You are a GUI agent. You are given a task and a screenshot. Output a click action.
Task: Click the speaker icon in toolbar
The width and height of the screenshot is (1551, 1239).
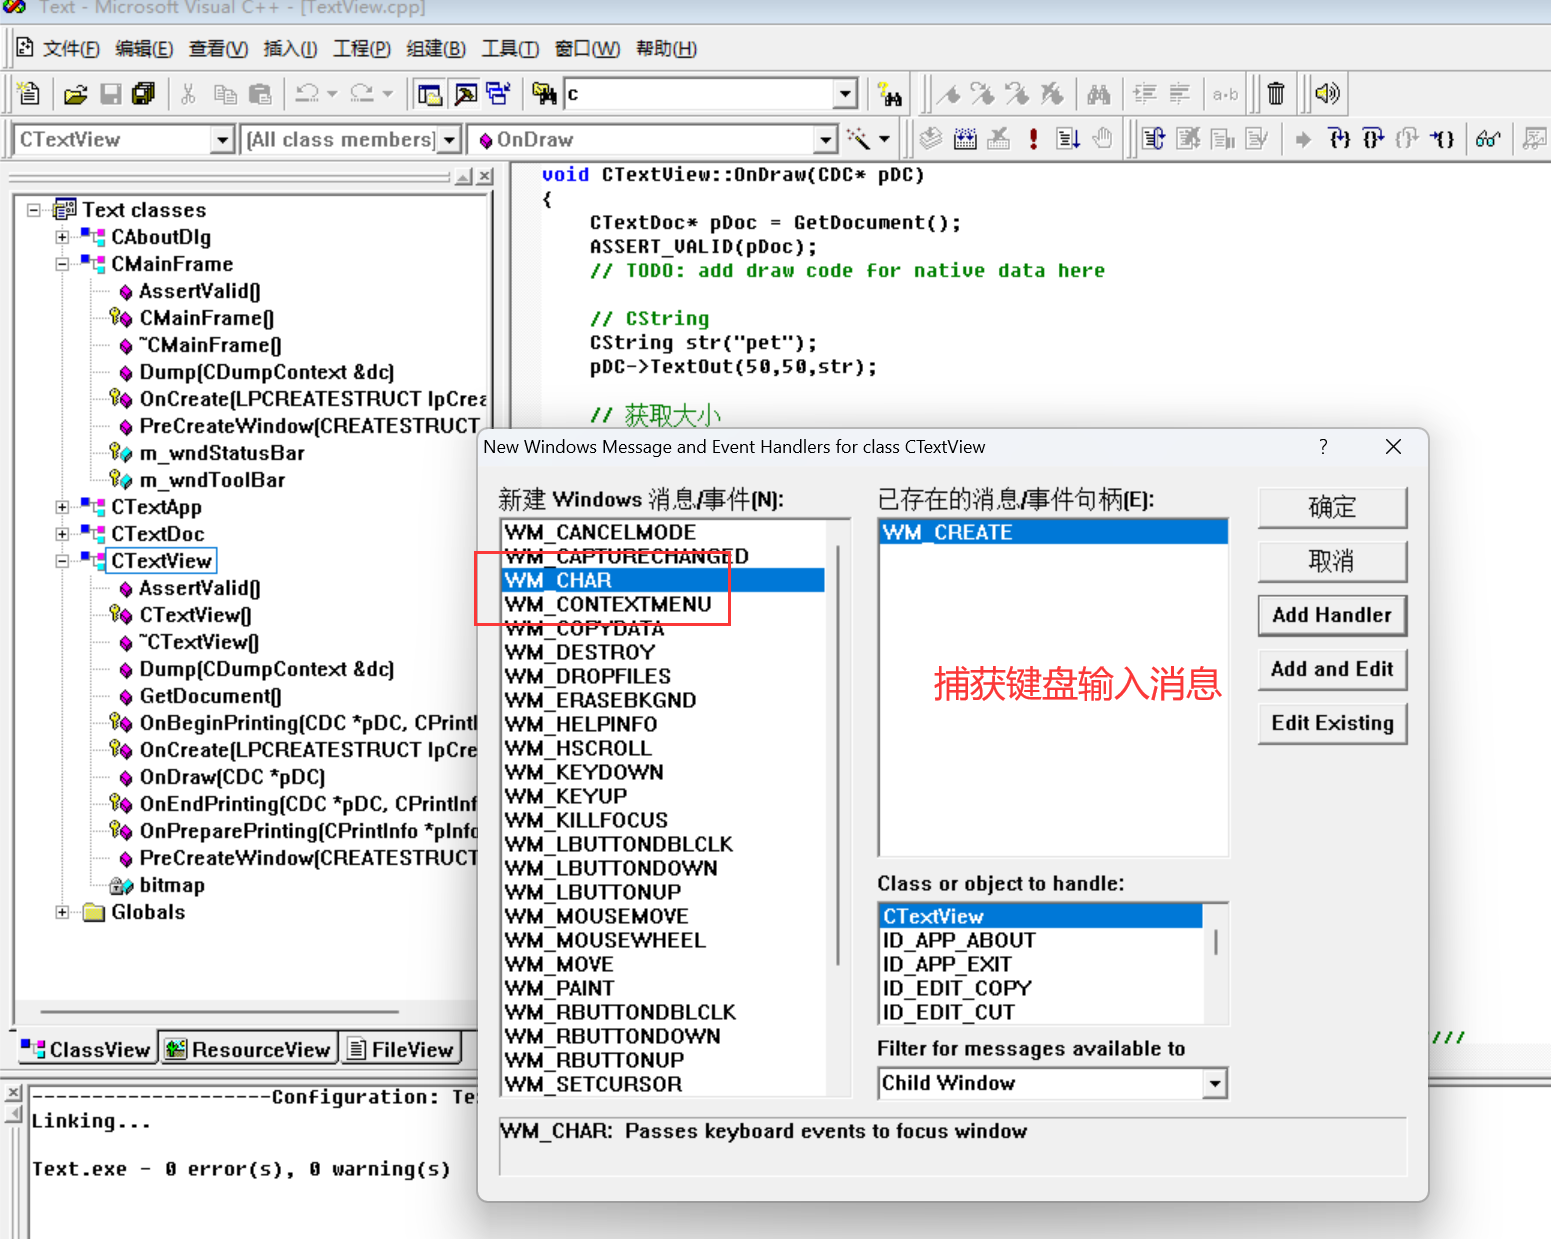[x=1327, y=94]
